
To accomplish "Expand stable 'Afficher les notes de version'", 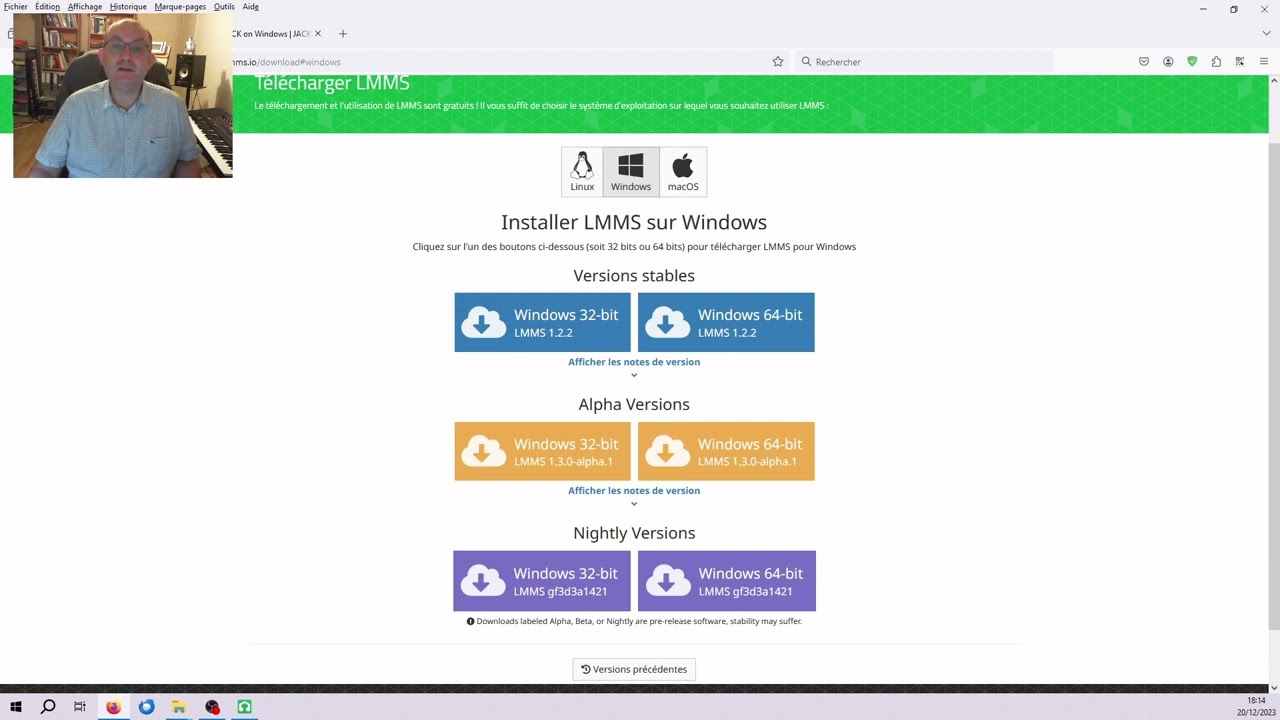I will coord(634,362).
